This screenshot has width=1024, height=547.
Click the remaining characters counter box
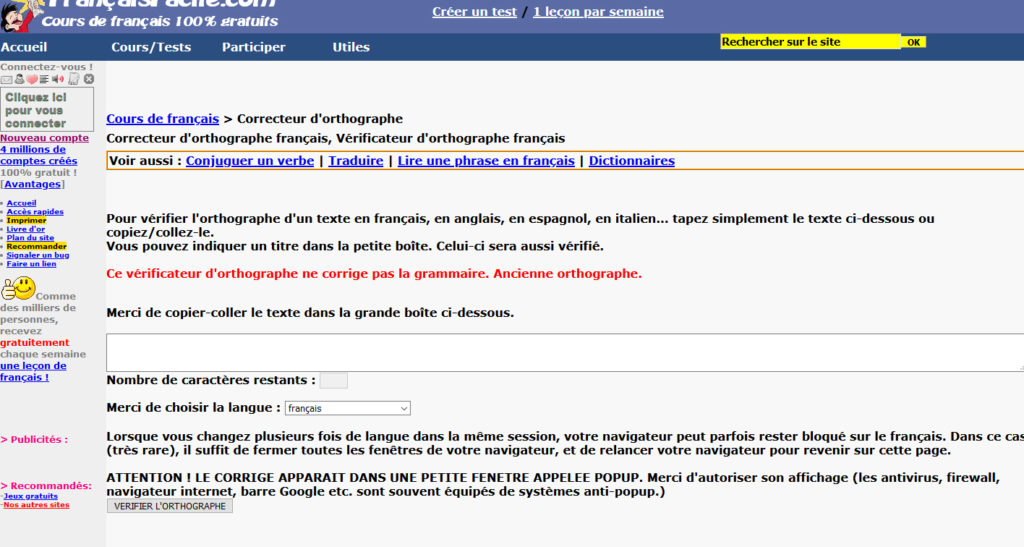click(x=334, y=381)
